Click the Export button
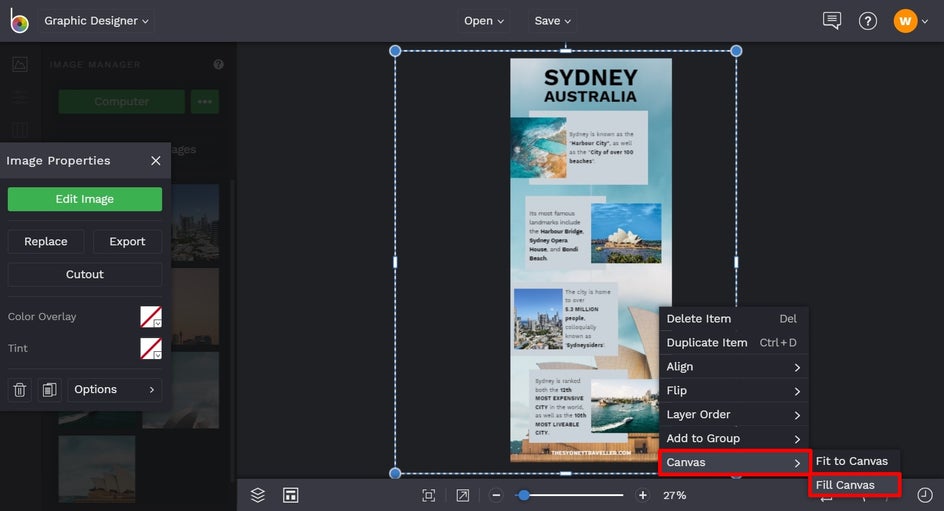Image resolution: width=944 pixels, height=511 pixels. coord(127,241)
